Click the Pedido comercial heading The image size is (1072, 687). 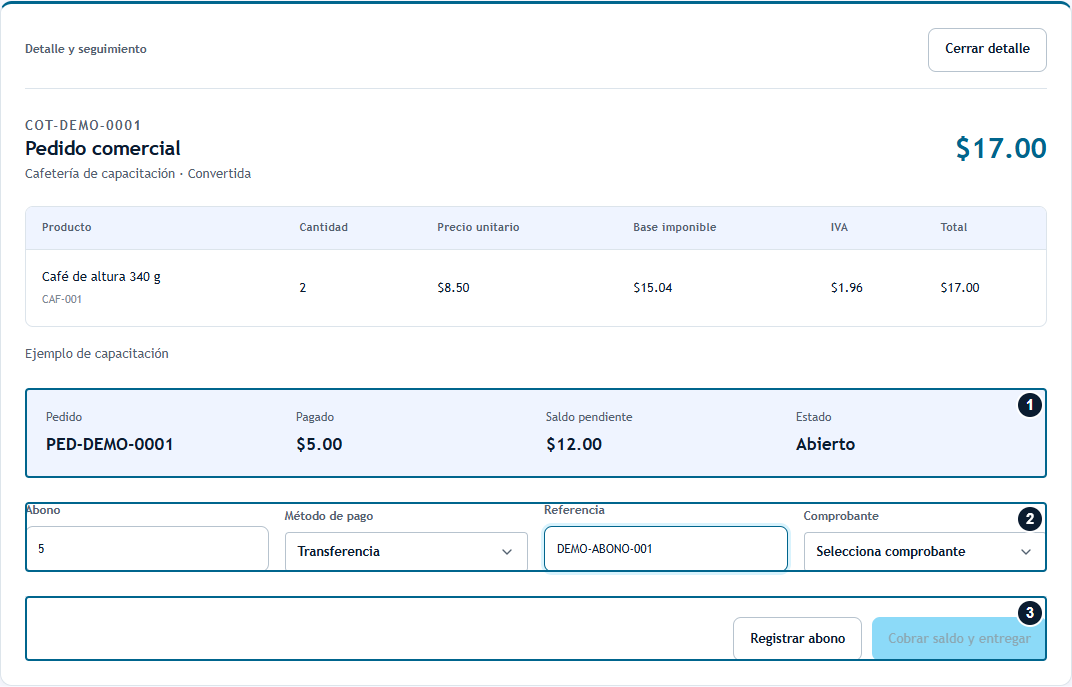tap(103, 148)
